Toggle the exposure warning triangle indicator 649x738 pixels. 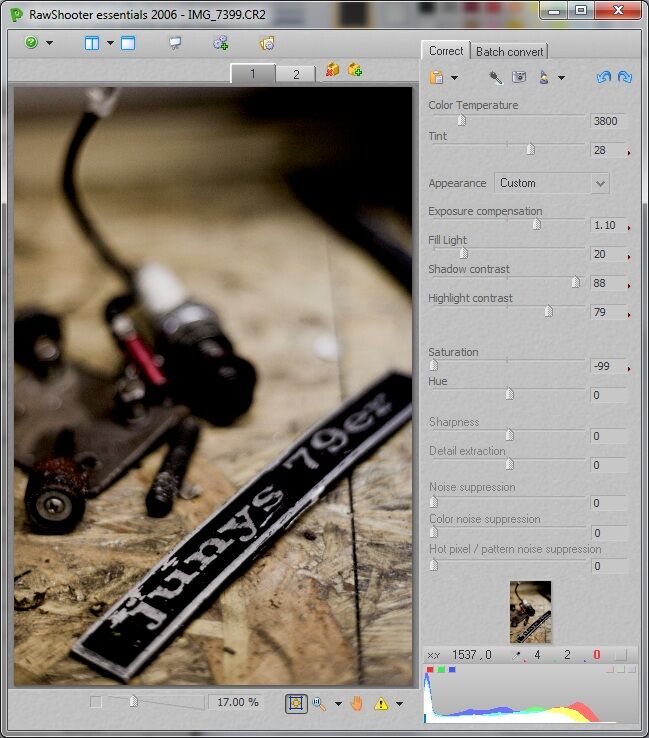(x=381, y=703)
